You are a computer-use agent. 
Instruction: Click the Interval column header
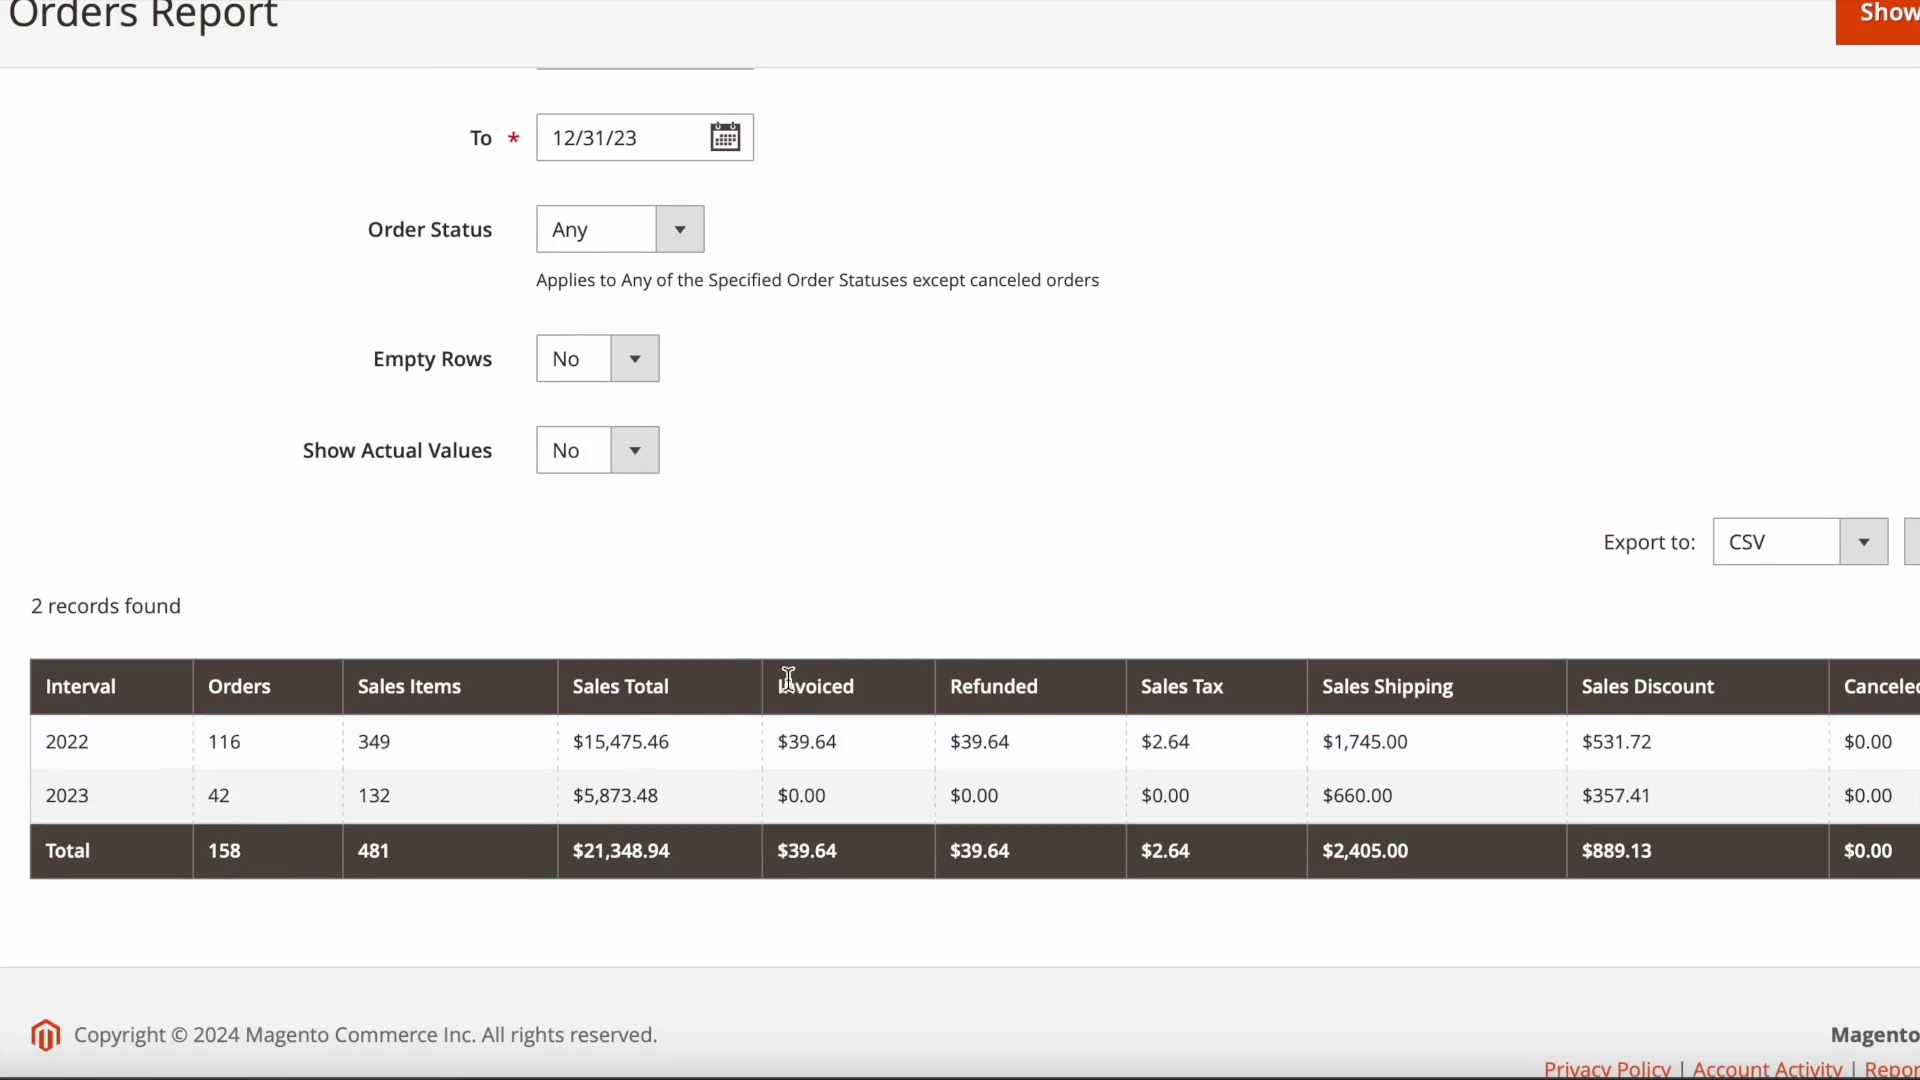(x=81, y=686)
